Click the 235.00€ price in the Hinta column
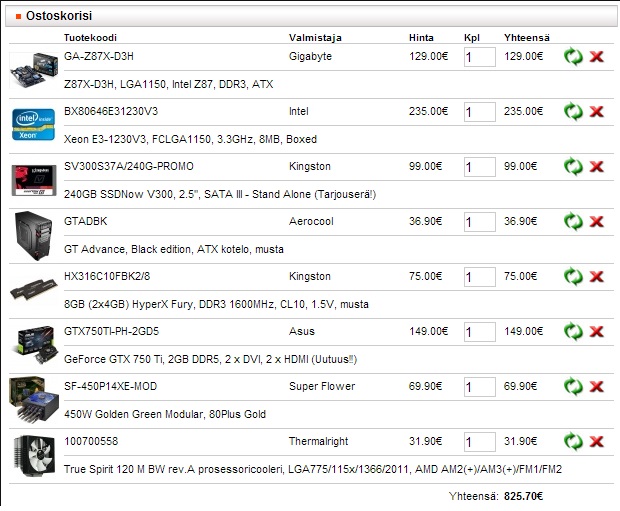This screenshot has height=511, width=620. [x=428, y=112]
